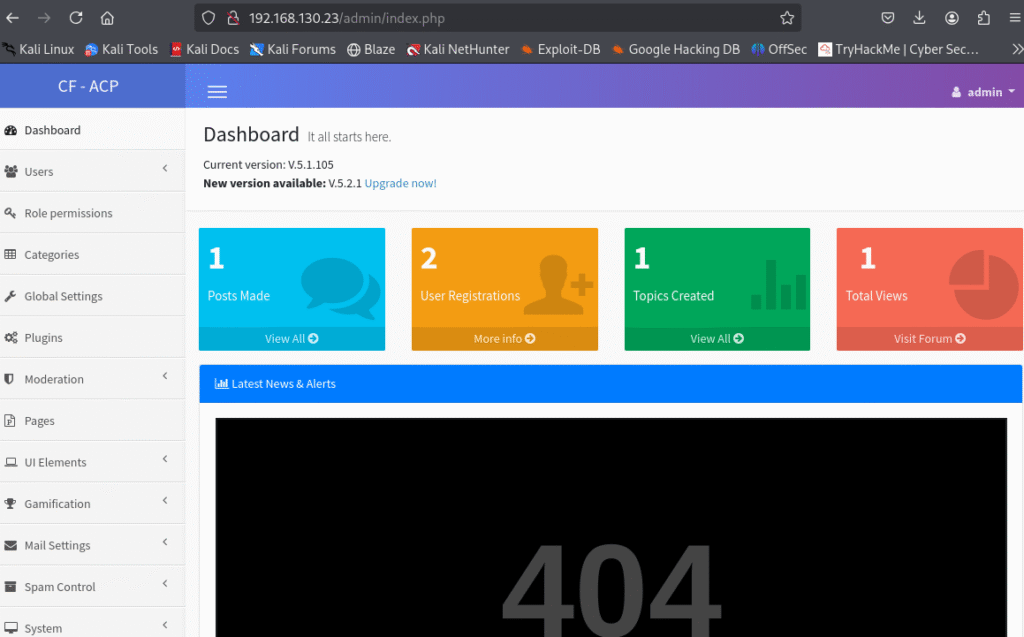Click the Global Settings wrench icon
1024x637 pixels.
11,296
